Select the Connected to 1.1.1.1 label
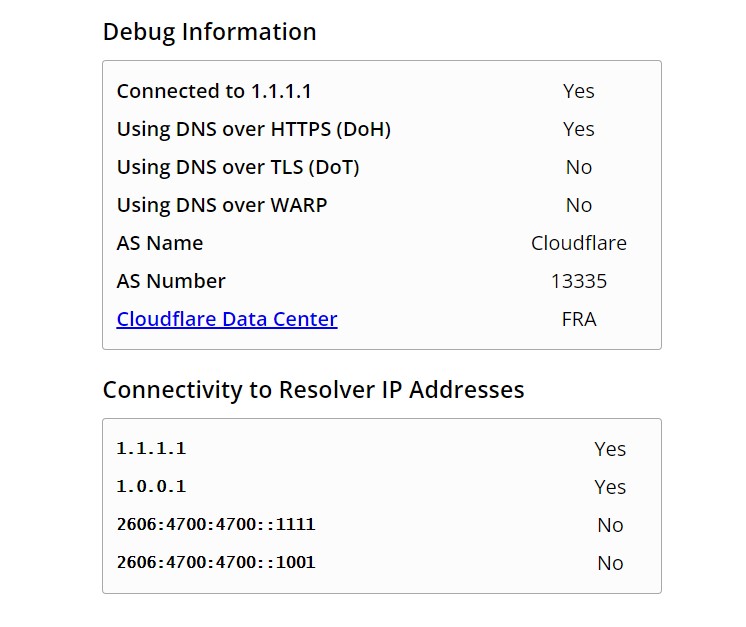 pyautogui.click(x=214, y=91)
